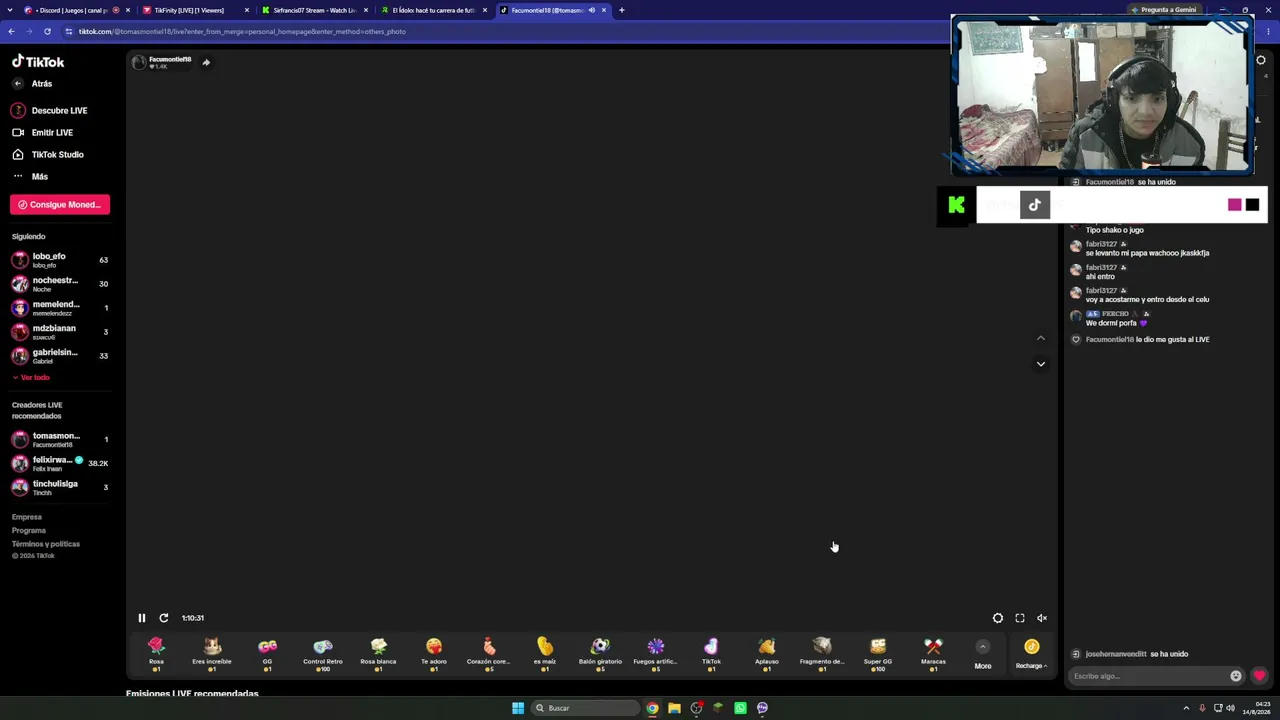The height and width of the screenshot is (720, 1280).
Task: Send the Rosa gift
Action: click(156, 653)
